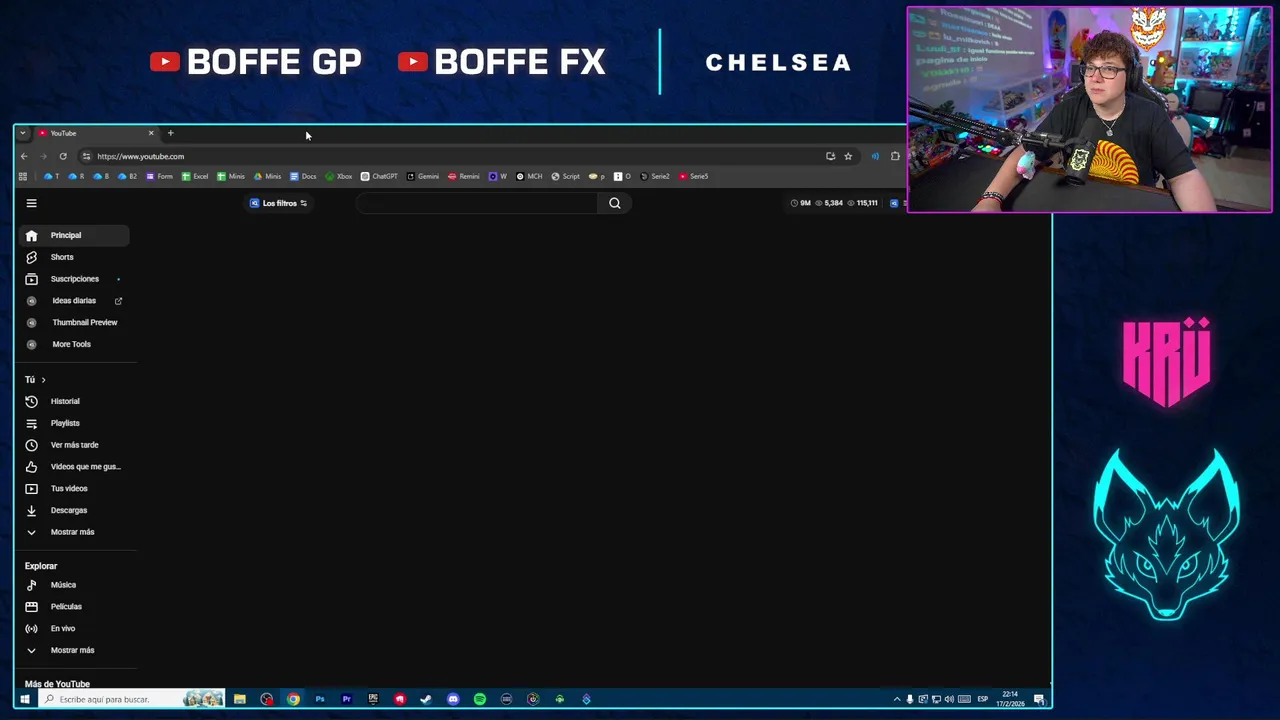1280x720 pixels.
Task: Open the Excel bookmark
Action: (x=195, y=176)
